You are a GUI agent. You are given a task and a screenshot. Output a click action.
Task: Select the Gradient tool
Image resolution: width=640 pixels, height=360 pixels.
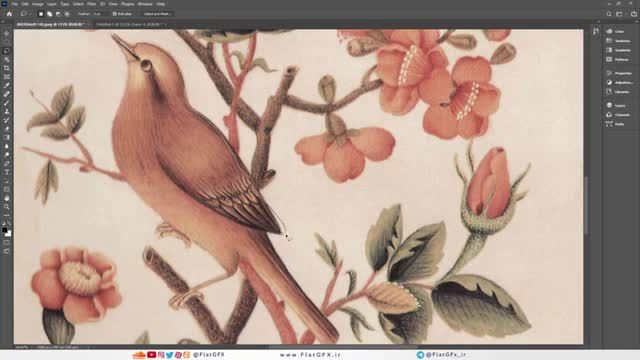coord(7,138)
